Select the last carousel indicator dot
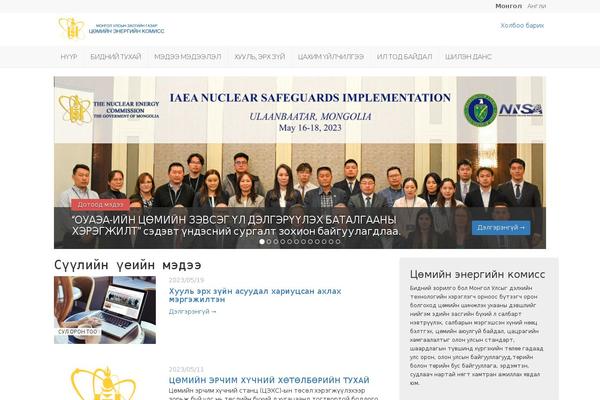This screenshot has height=400, width=600. coord(338,242)
